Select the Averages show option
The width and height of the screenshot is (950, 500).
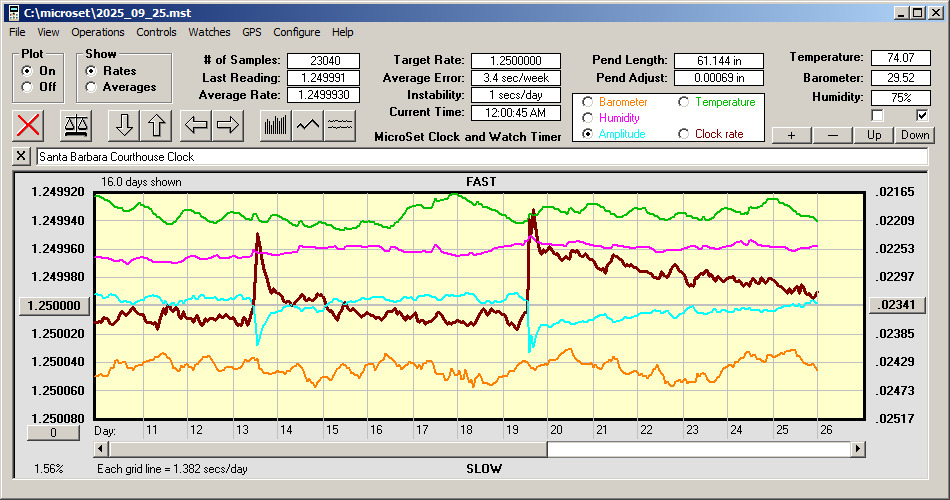tap(92, 87)
